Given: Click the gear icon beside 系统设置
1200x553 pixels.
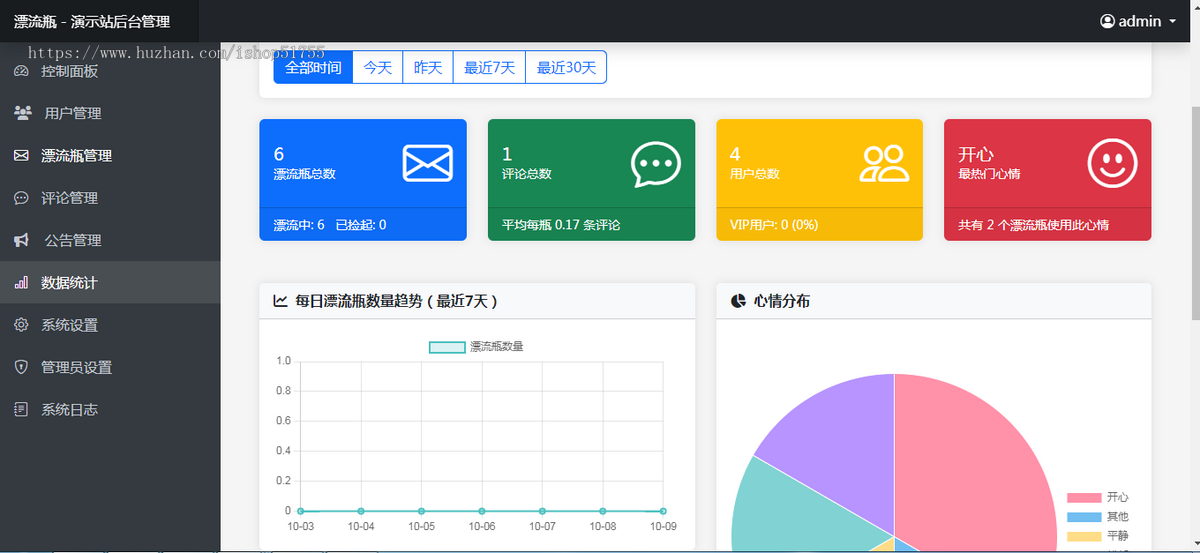Looking at the screenshot, I should (21, 325).
